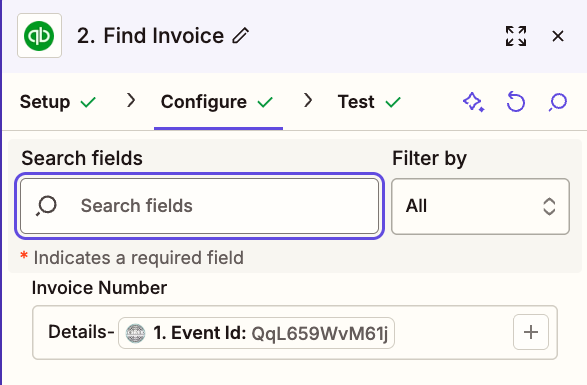587x385 pixels.
Task: Select the 1. Event Id data pill
Action: click(x=256, y=333)
